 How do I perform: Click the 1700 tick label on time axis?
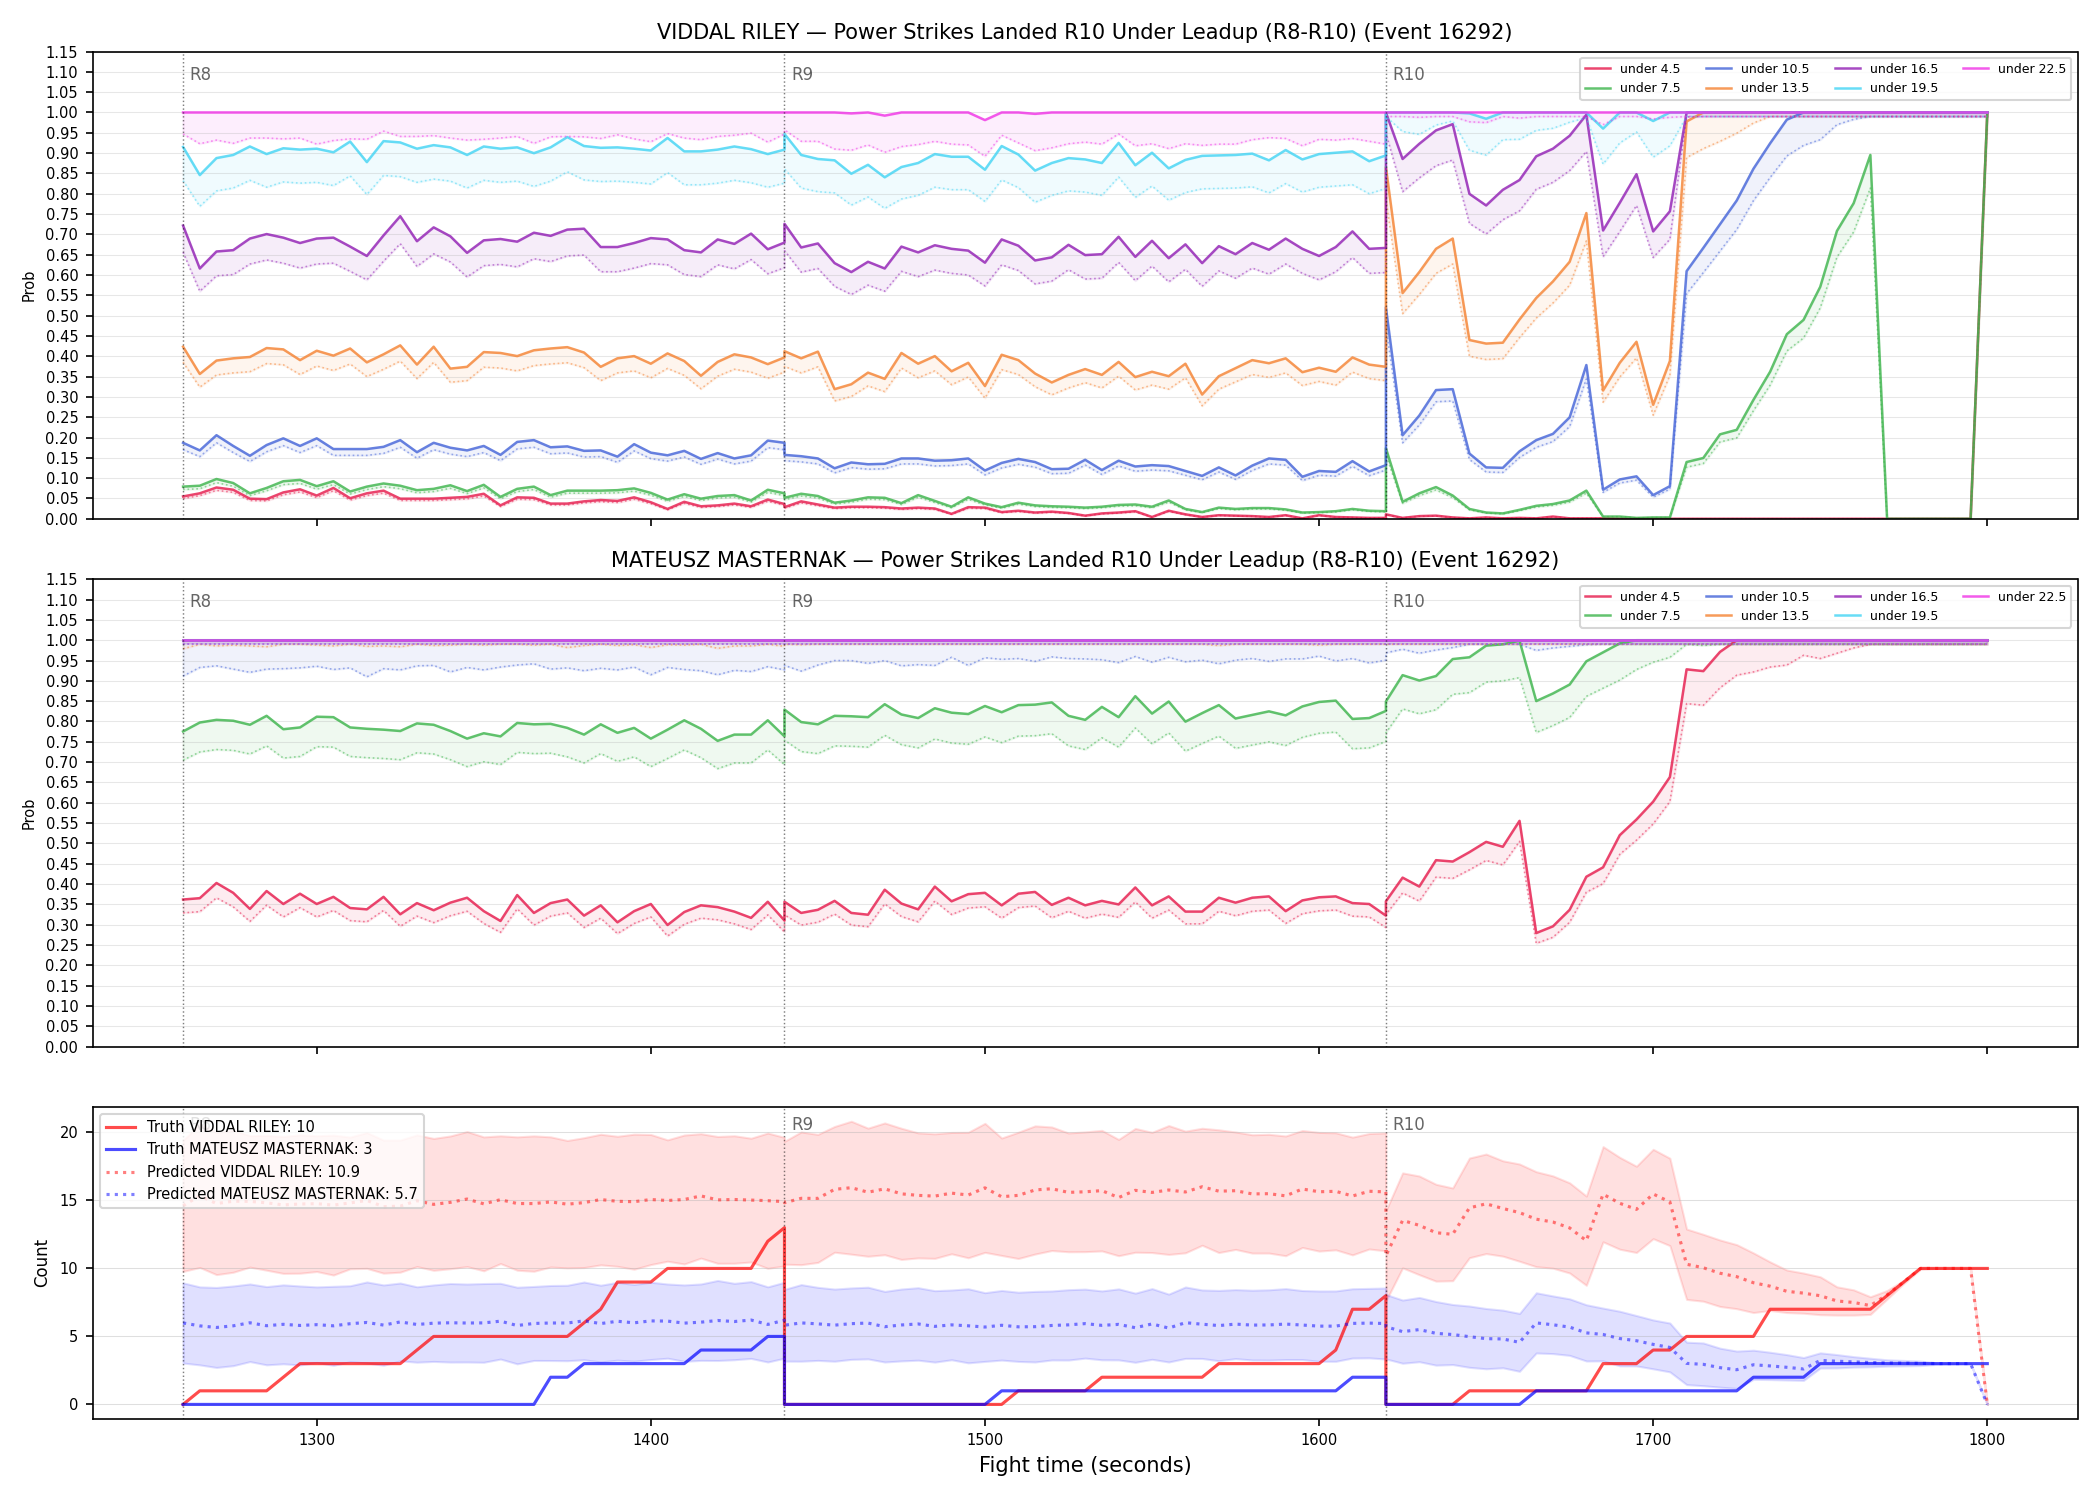[x=1653, y=1440]
